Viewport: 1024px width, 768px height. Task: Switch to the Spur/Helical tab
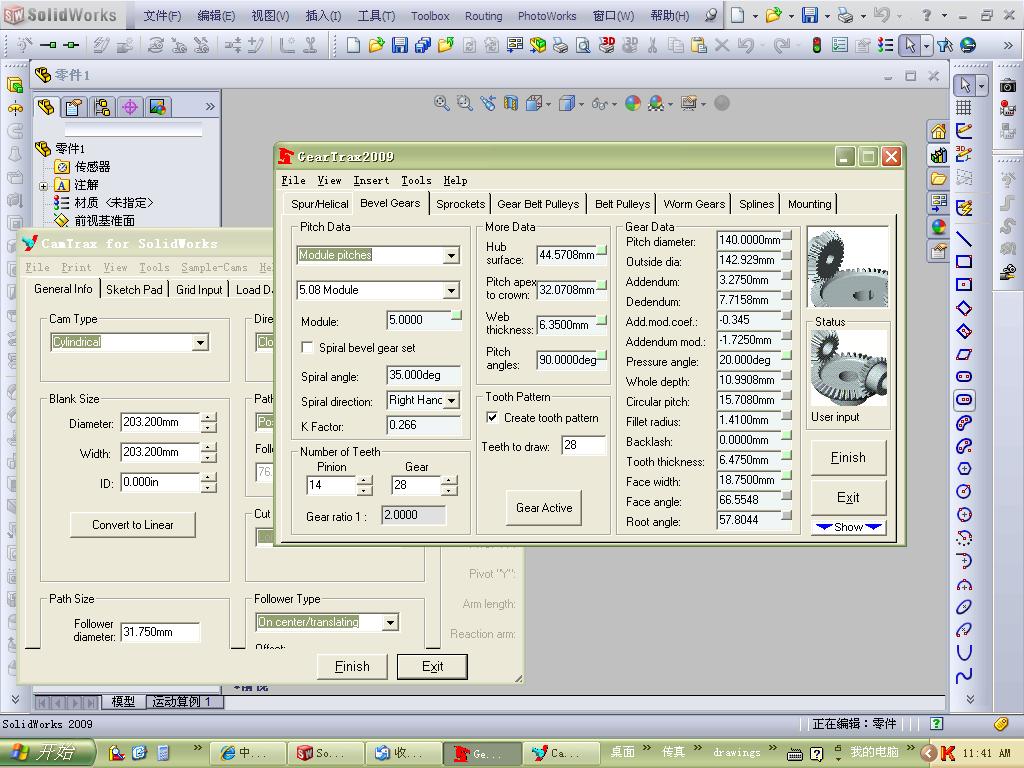pyautogui.click(x=319, y=204)
